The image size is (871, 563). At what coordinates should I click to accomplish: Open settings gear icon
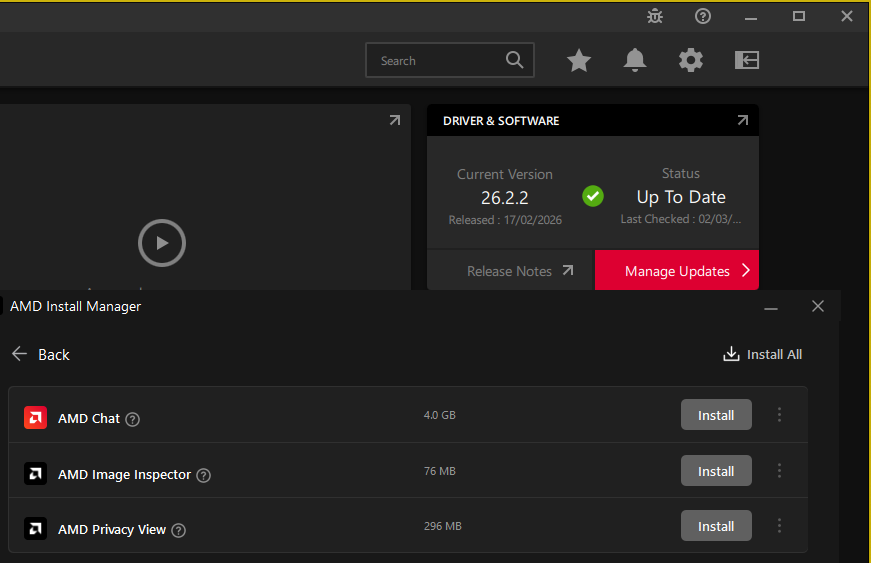coord(690,60)
